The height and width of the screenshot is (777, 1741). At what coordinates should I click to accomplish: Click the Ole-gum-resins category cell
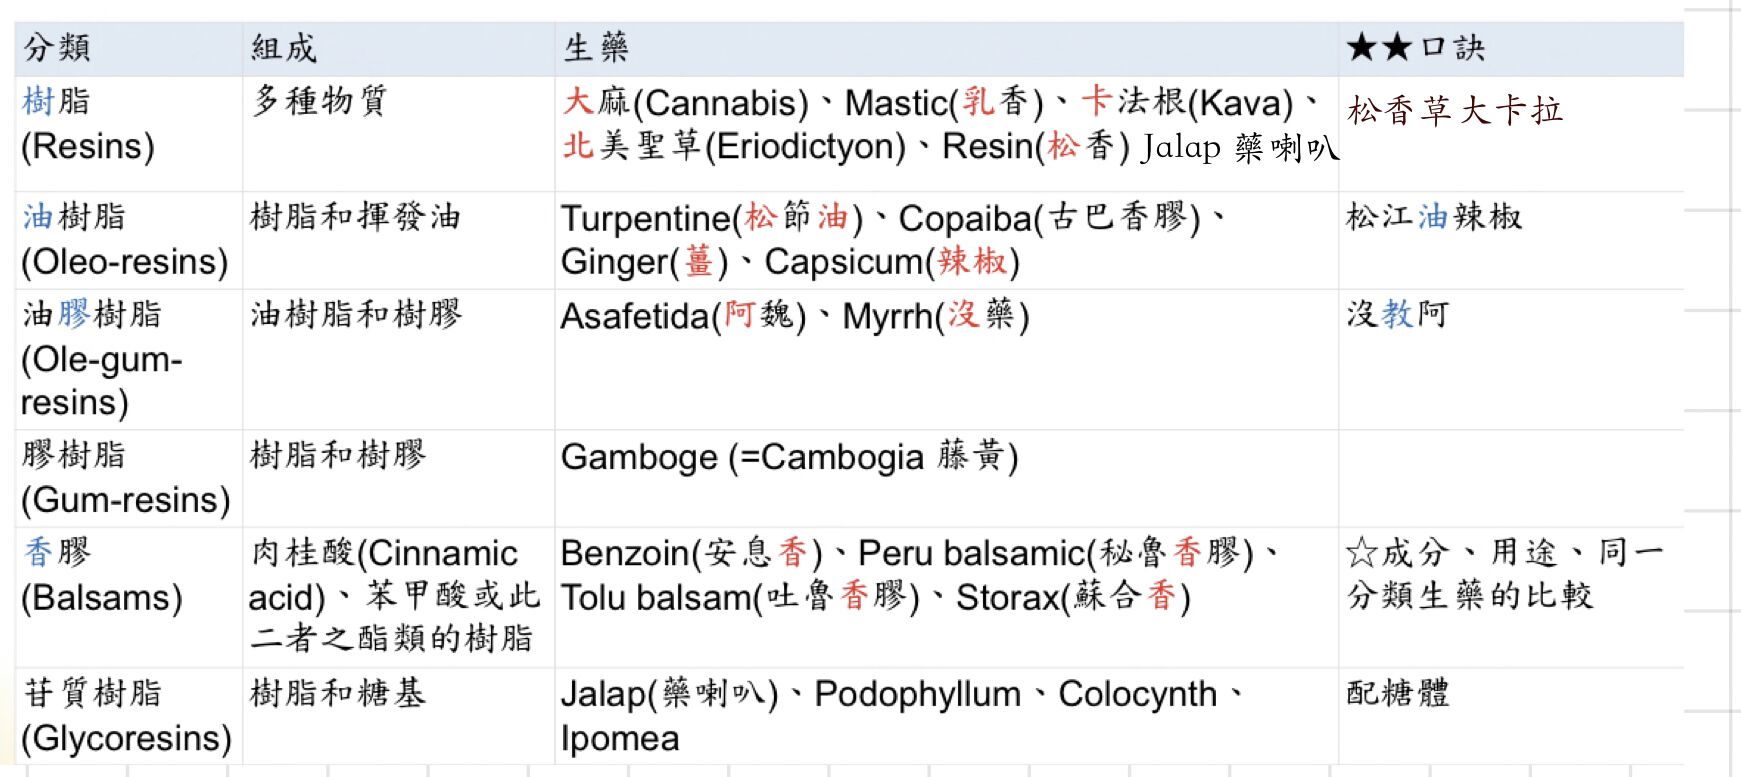tap(101, 358)
